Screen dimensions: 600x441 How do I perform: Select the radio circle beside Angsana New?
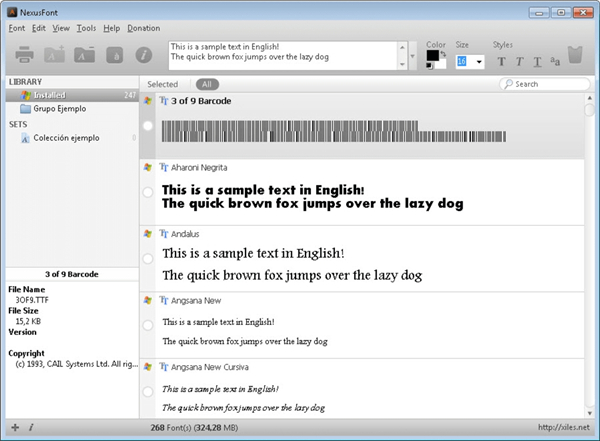(x=148, y=323)
